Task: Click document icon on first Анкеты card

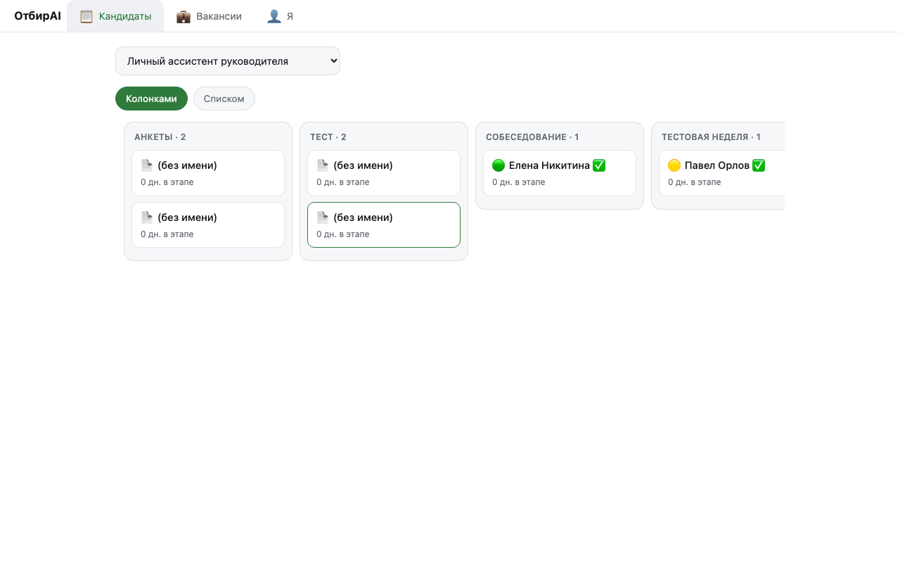Action: 147,165
